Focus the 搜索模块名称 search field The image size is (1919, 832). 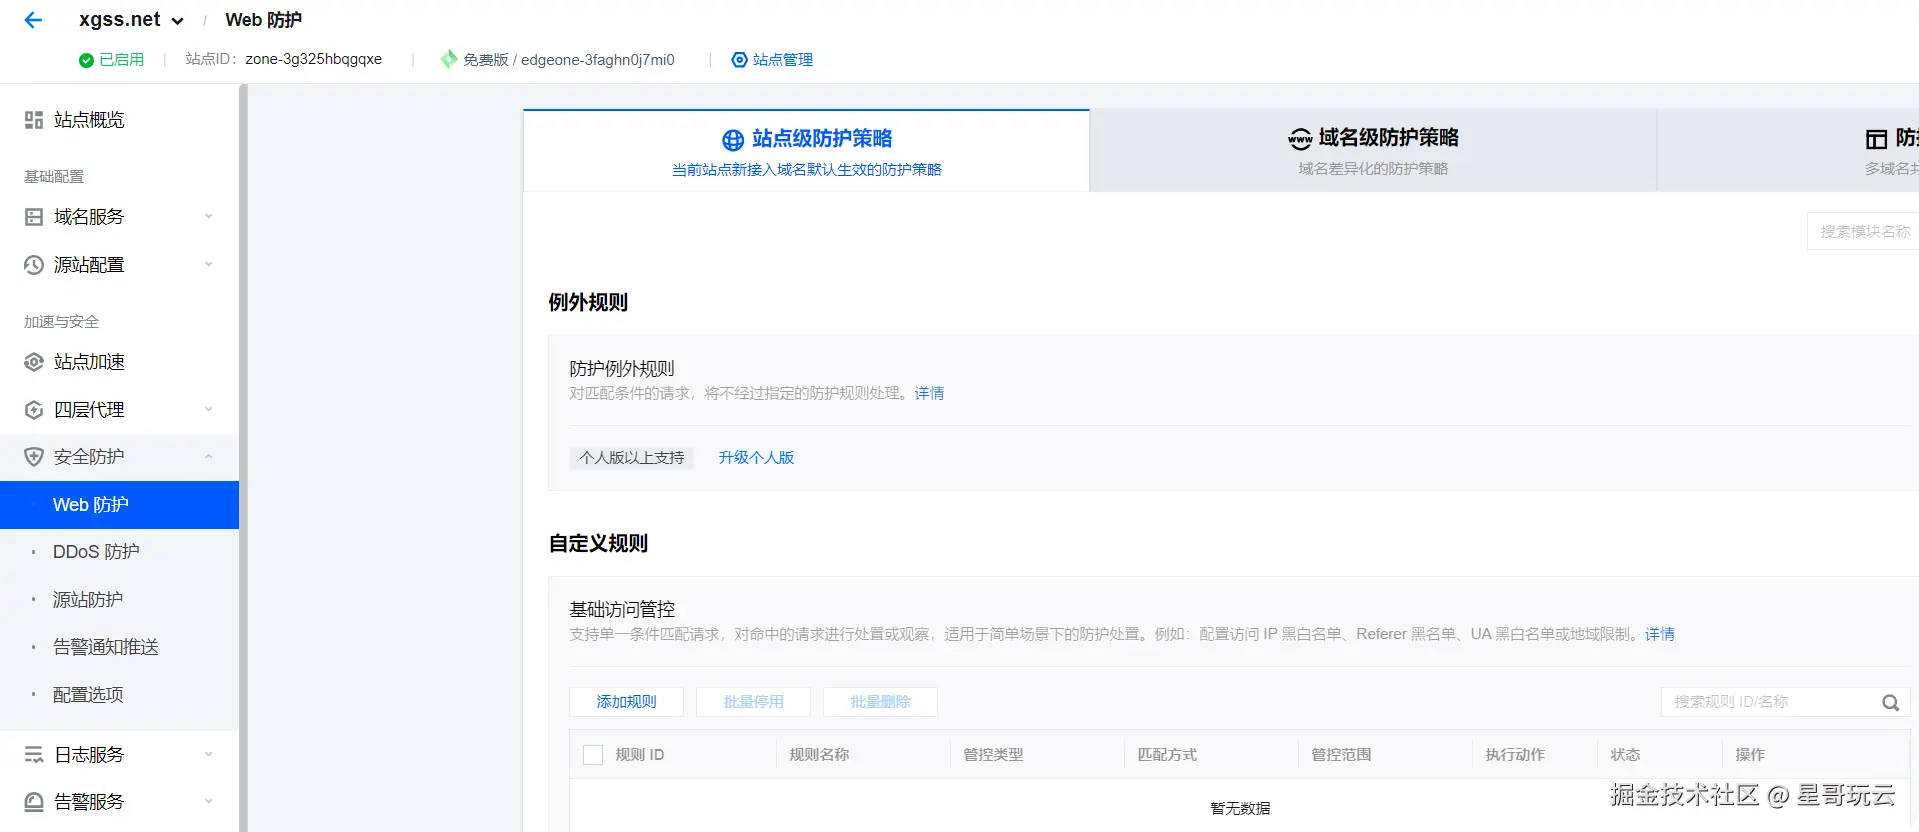coord(1863,231)
